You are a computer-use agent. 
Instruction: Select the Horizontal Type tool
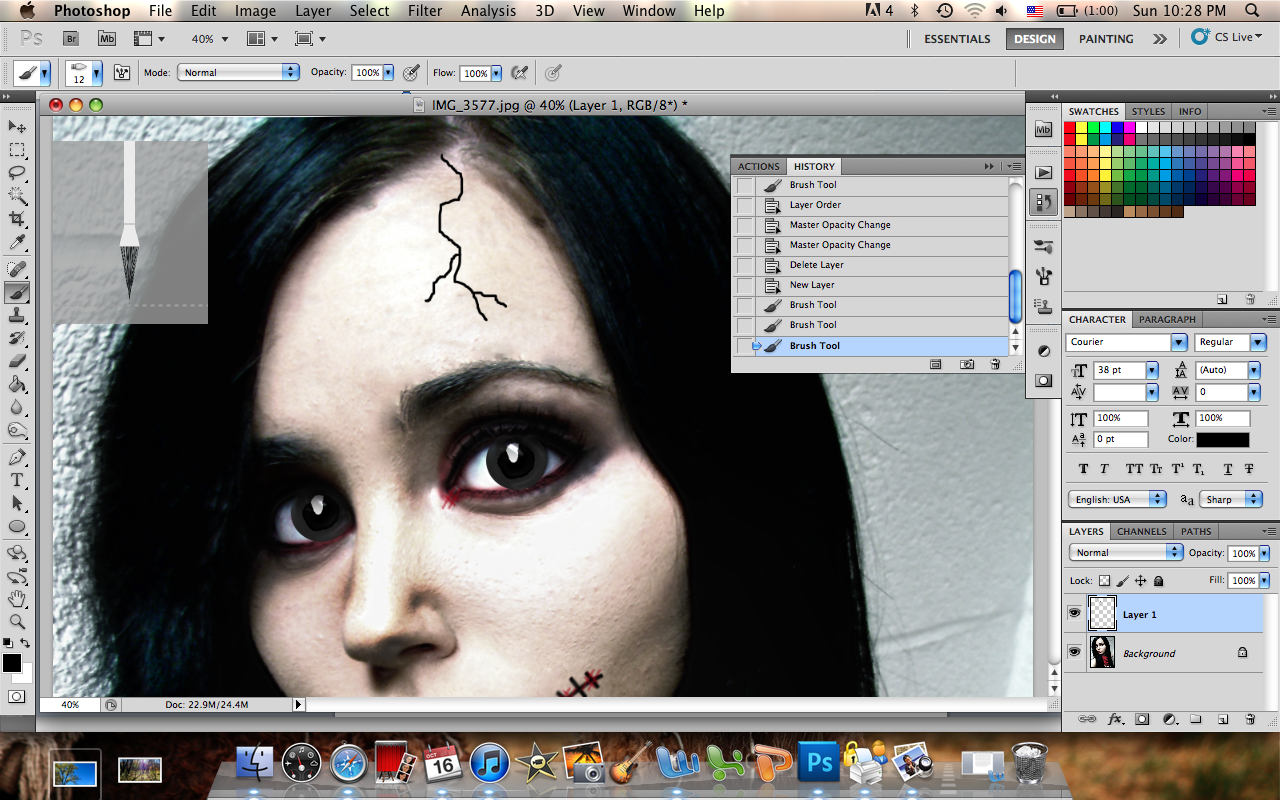(17, 481)
